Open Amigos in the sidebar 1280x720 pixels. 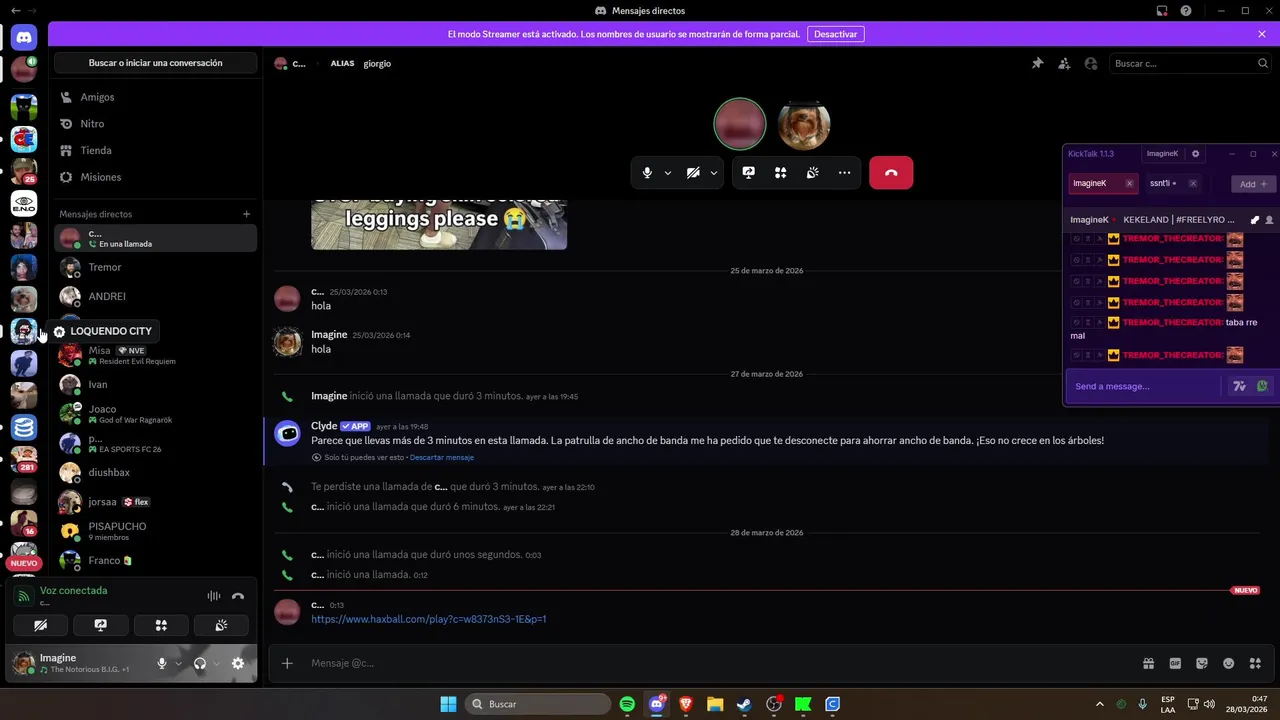(156, 97)
